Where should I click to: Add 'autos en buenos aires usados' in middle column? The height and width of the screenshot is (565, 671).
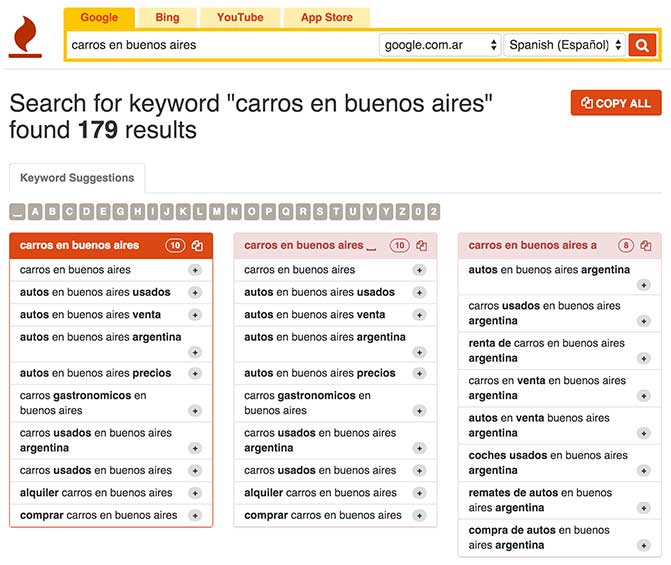click(419, 292)
